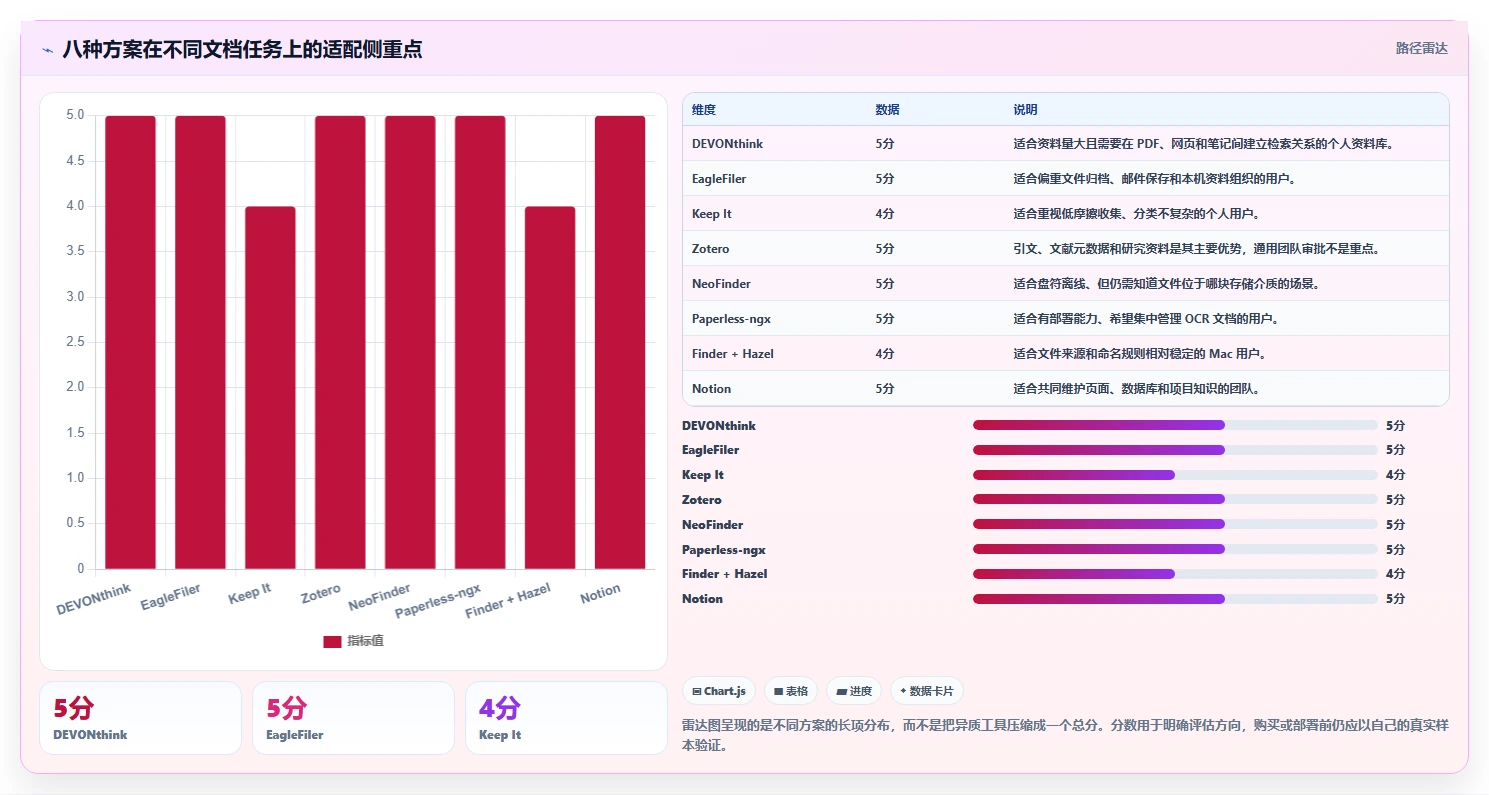This screenshot has height=795, width=1489.
Task: Click the Paperless-ngx progress bar
Action: pos(1175,549)
